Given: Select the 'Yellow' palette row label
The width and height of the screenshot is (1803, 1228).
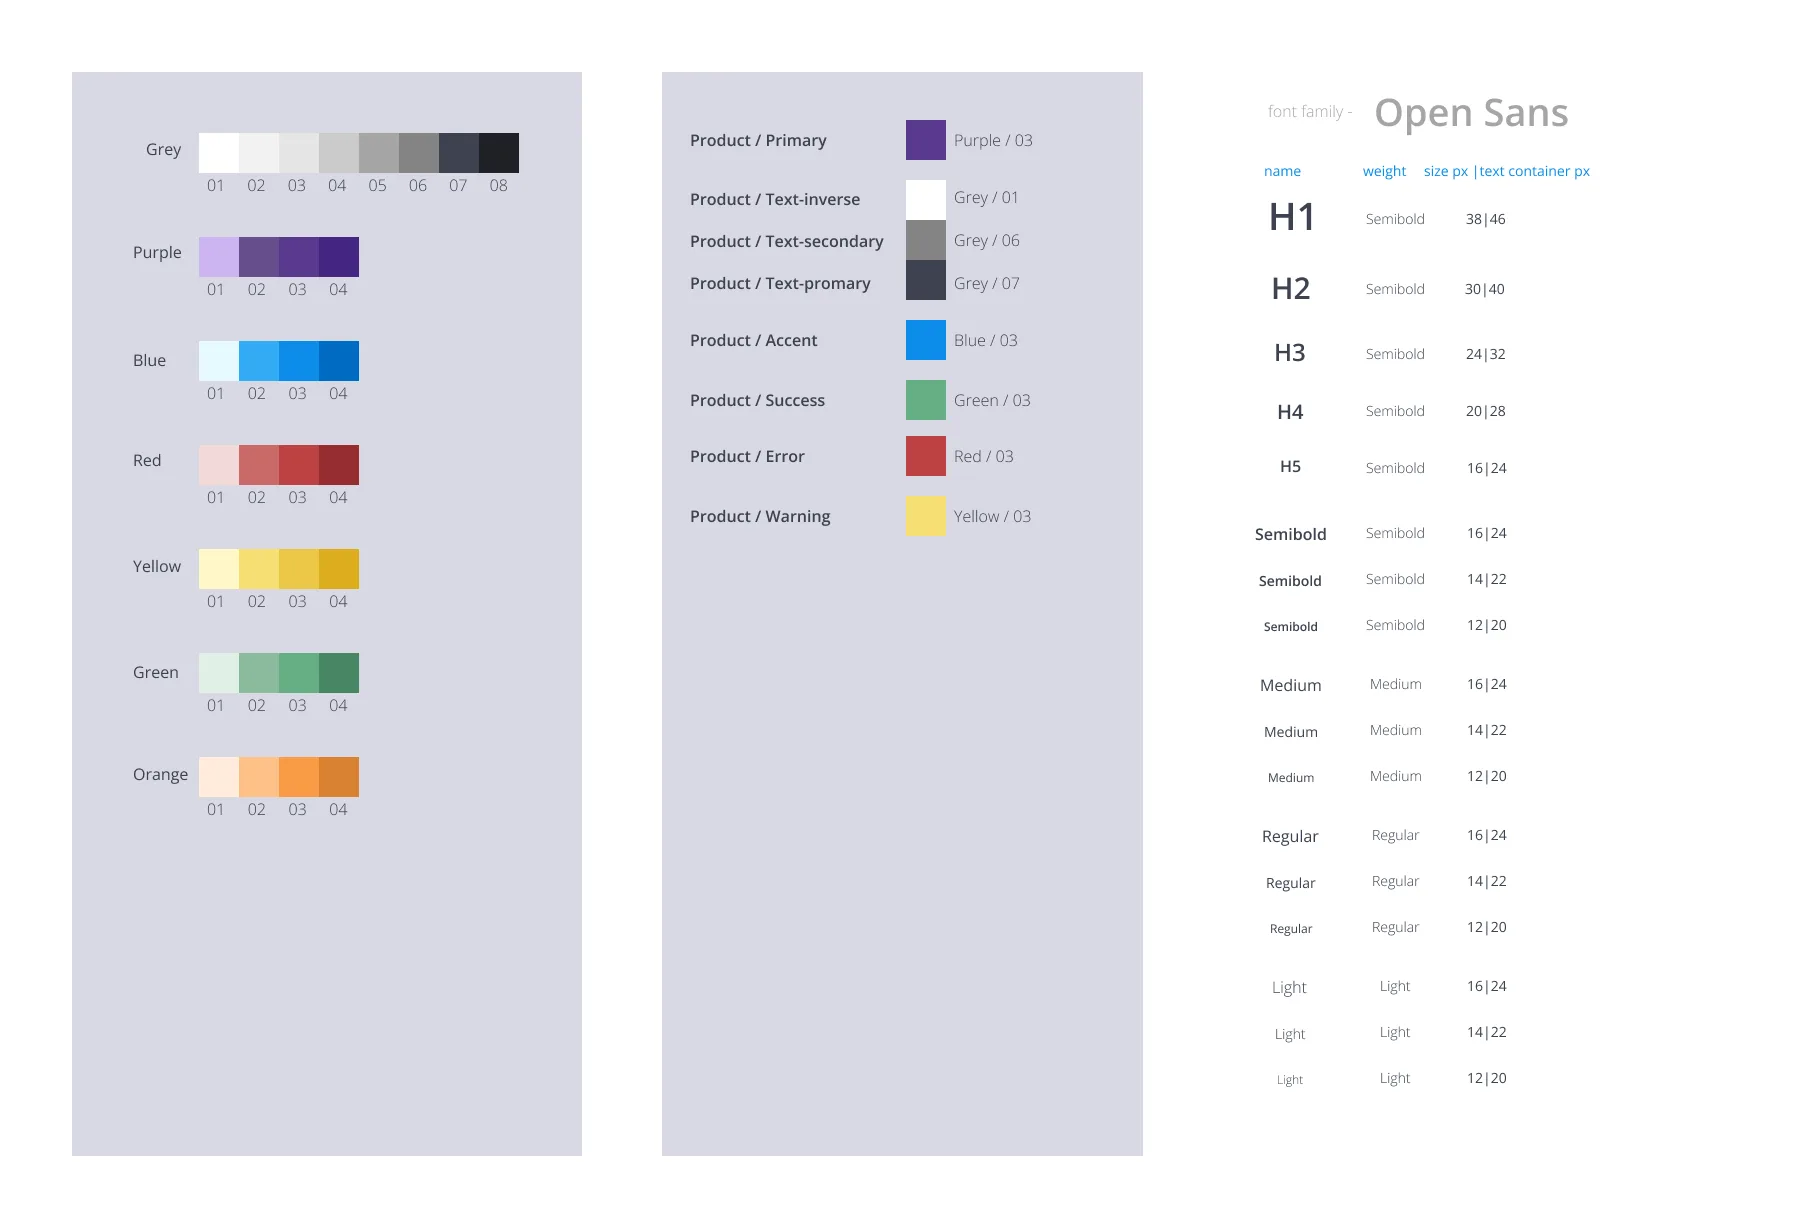Looking at the screenshot, I should [157, 566].
